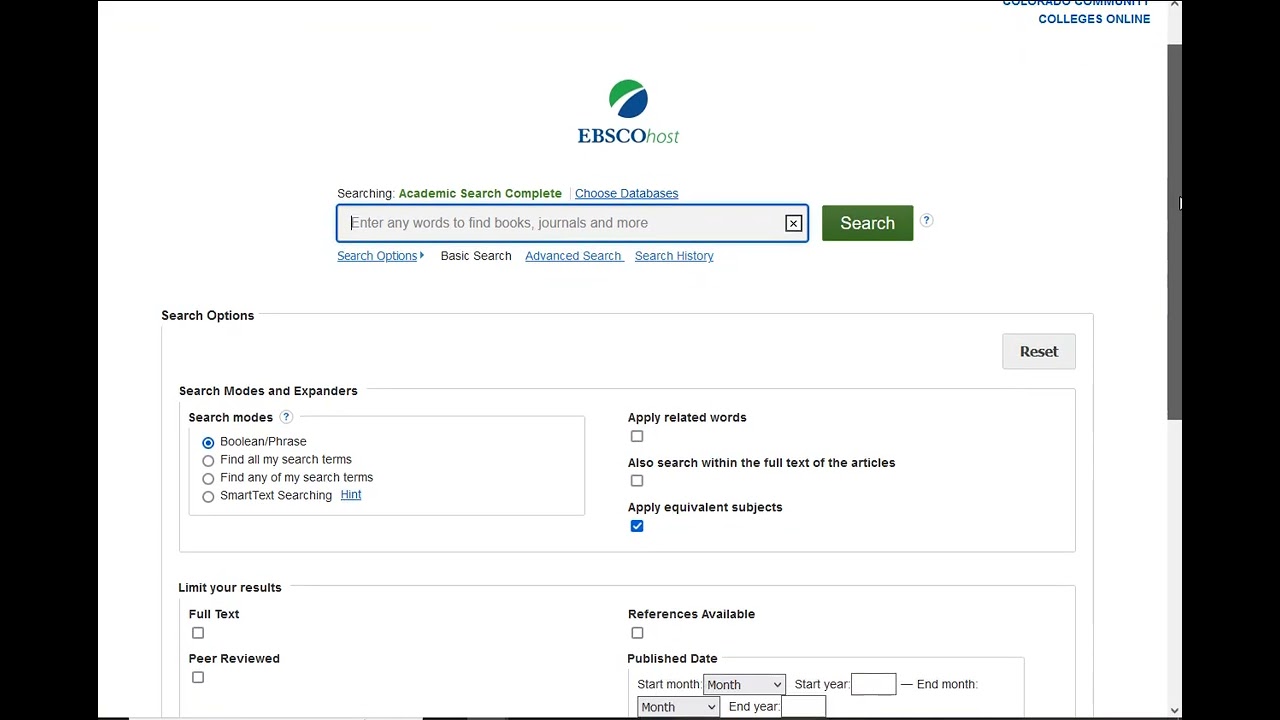Open Search modes help question mark icon

(286, 417)
